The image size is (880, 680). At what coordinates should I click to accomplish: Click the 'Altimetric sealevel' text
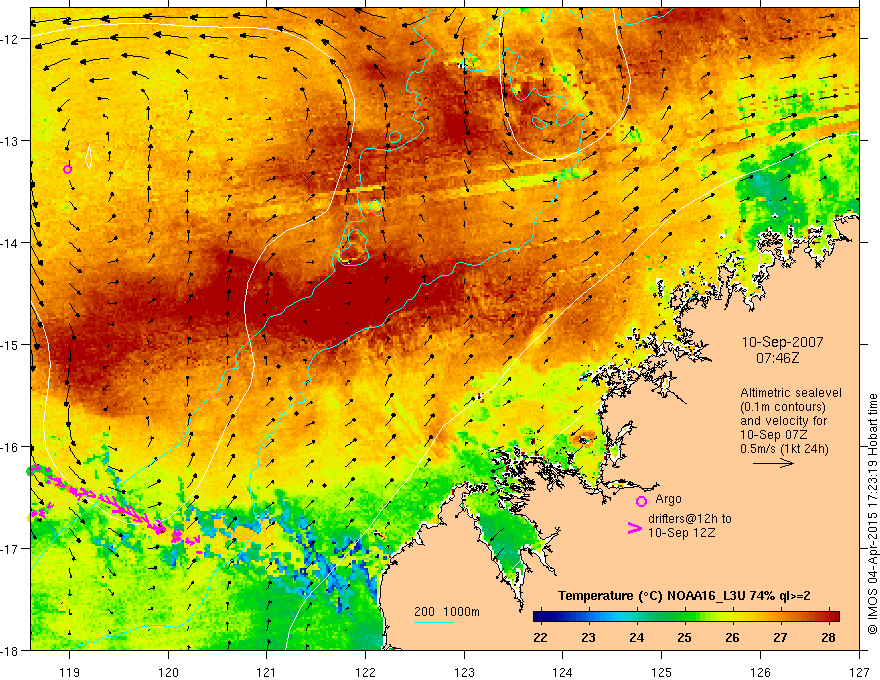pos(791,393)
